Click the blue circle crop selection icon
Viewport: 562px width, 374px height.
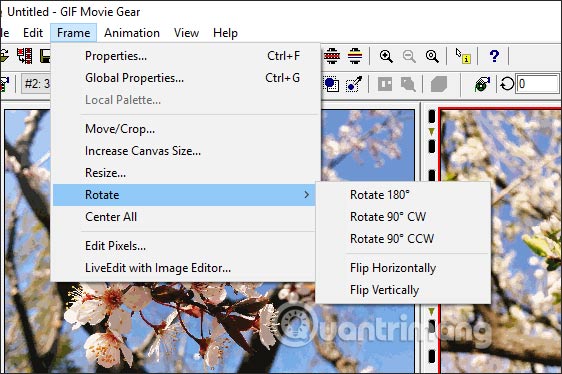tap(332, 84)
